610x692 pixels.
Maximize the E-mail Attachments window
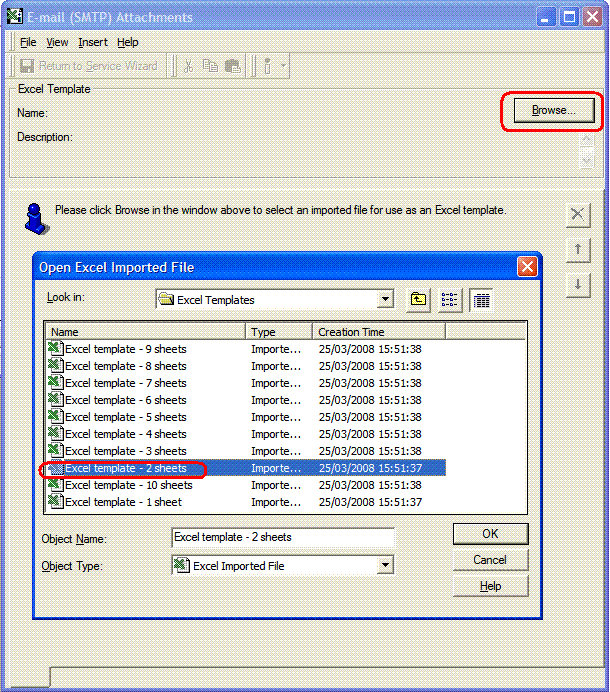click(x=569, y=17)
